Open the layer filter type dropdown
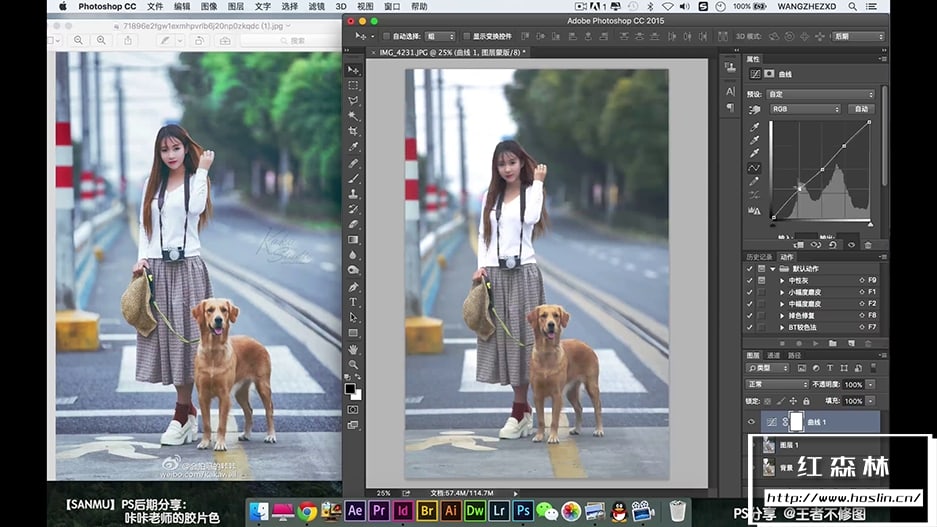This screenshot has width=937, height=527. point(767,368)
